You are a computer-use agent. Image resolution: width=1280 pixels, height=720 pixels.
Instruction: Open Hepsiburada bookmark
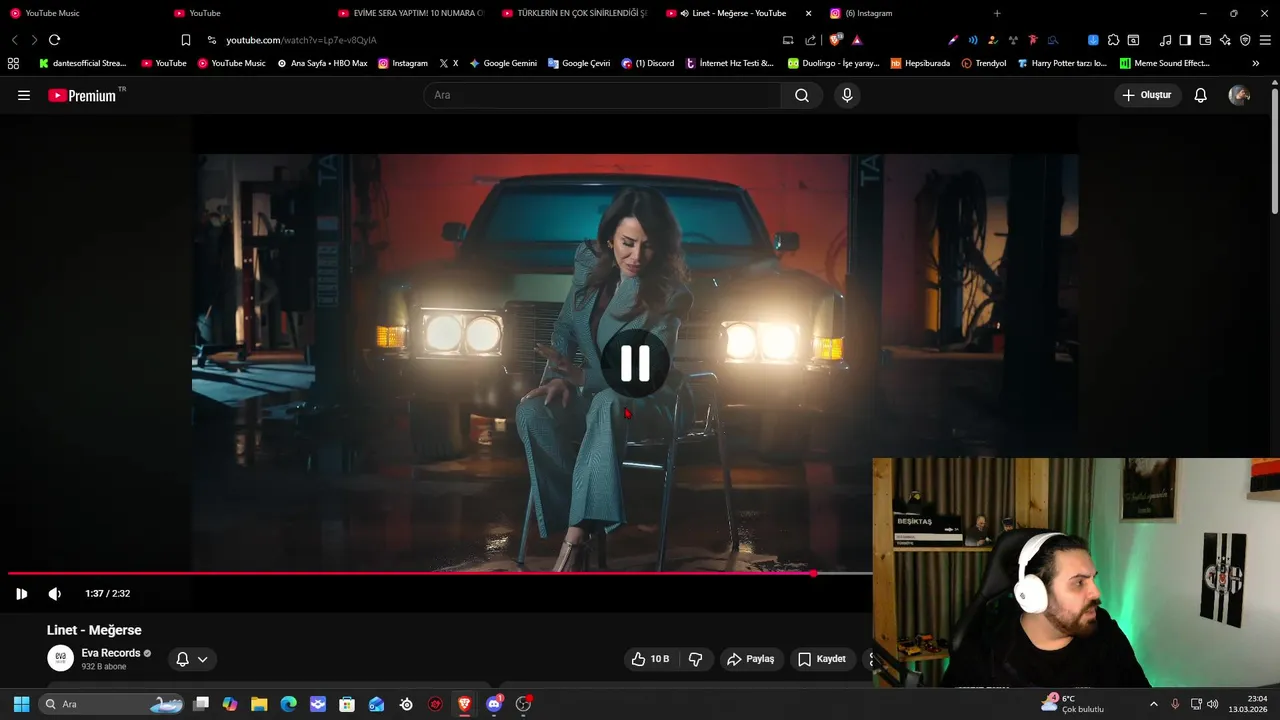coord(920,63)
